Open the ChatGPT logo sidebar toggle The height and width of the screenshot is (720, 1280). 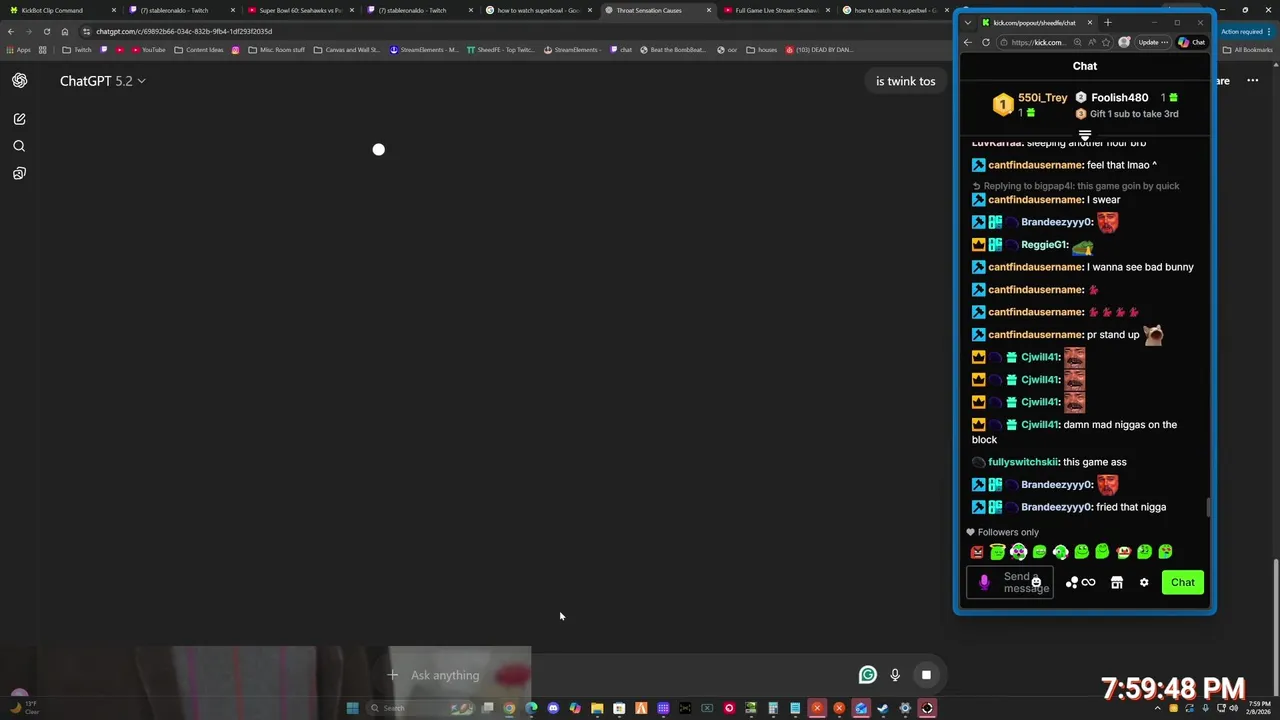tap(19, 81)
